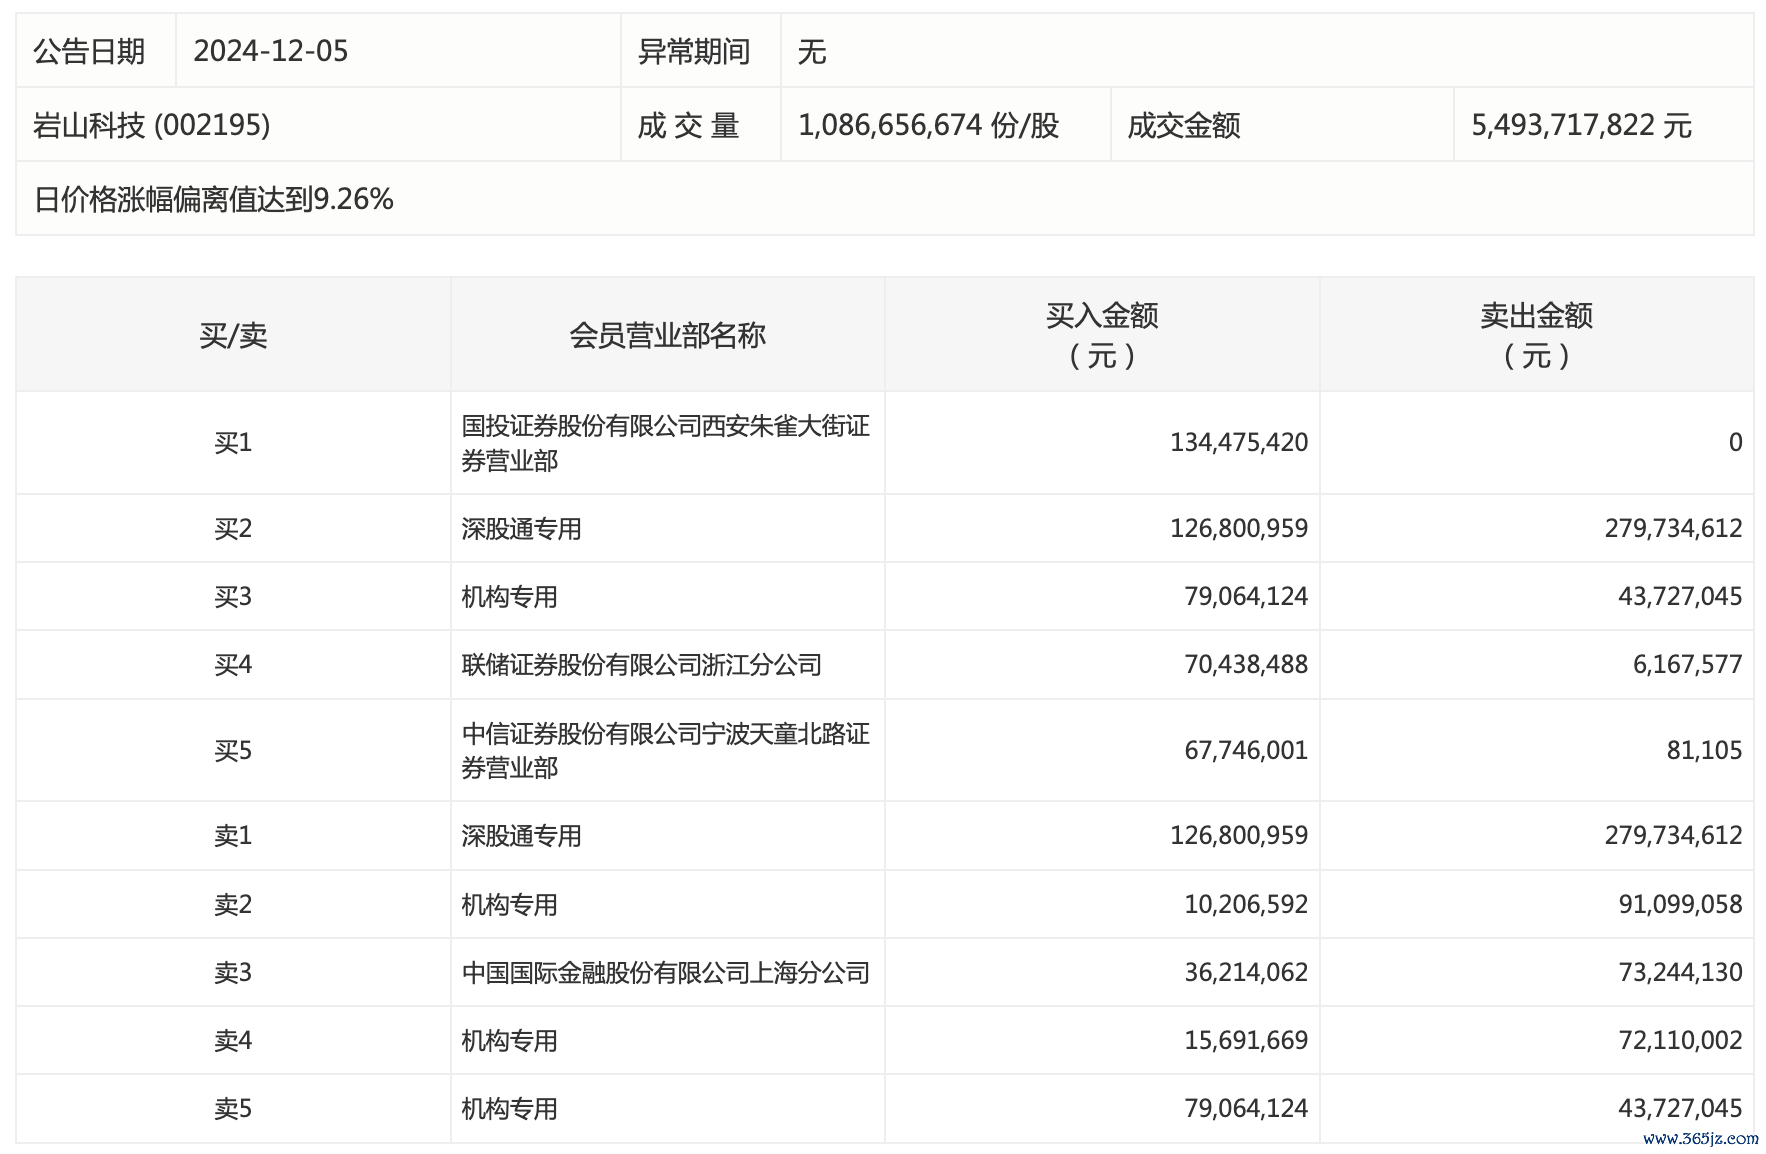Viewport: 1766px width, 1154px height.
Task: Click buy amount 15,691,669
Action: click(x=1246, y=1040)
